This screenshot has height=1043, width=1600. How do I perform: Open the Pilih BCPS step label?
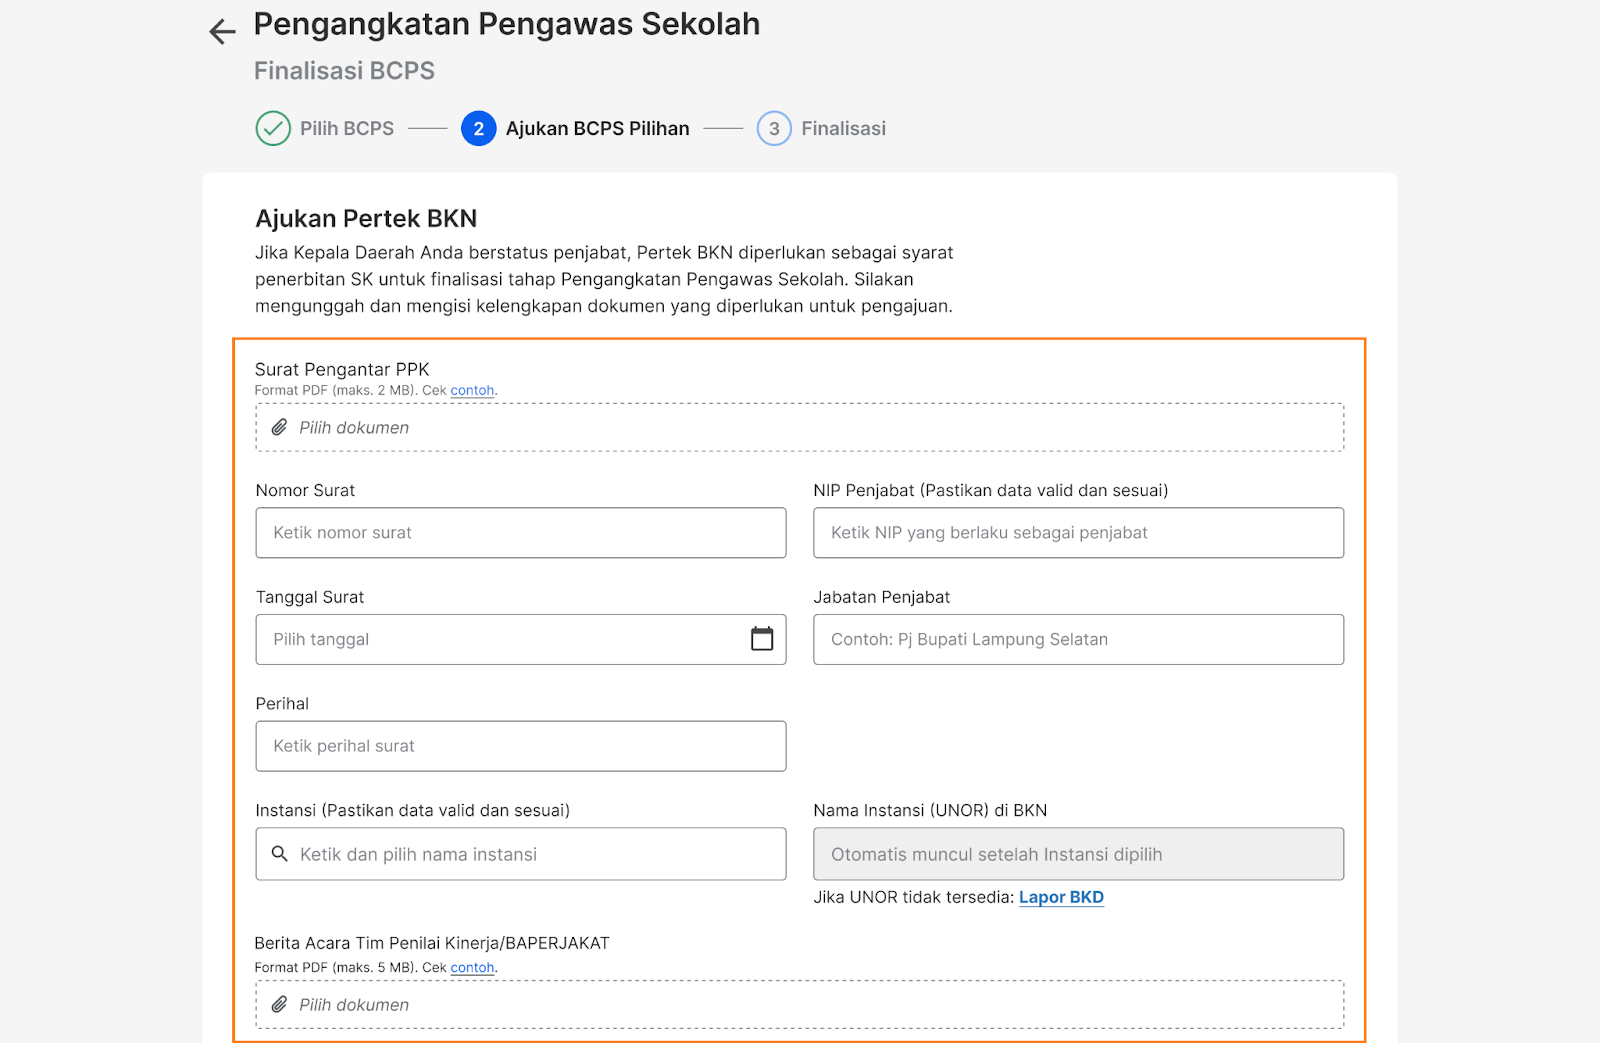347,128
